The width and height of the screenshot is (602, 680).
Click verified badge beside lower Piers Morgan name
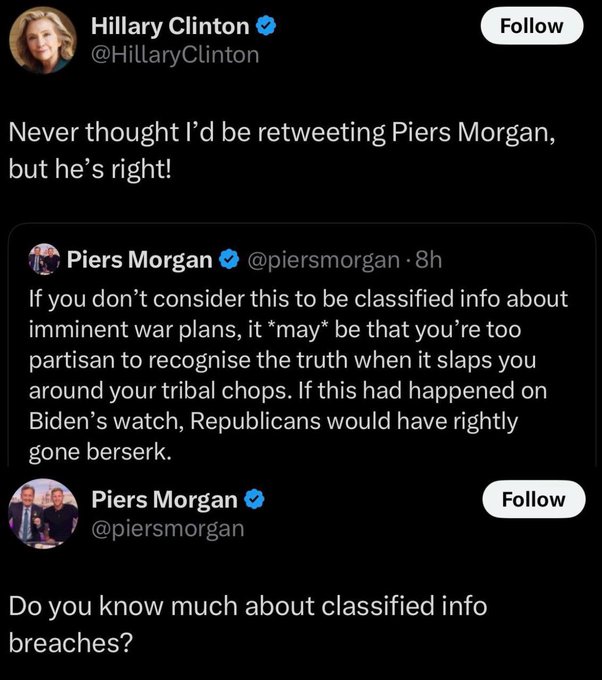[255, 499]
